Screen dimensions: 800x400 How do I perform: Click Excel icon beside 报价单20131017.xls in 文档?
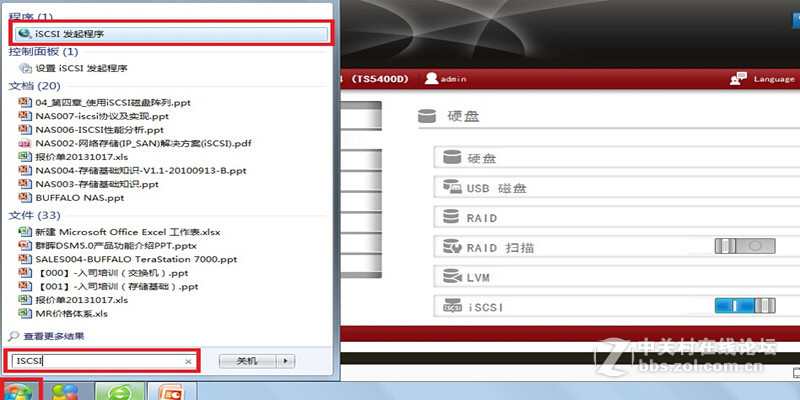(24, 157)
